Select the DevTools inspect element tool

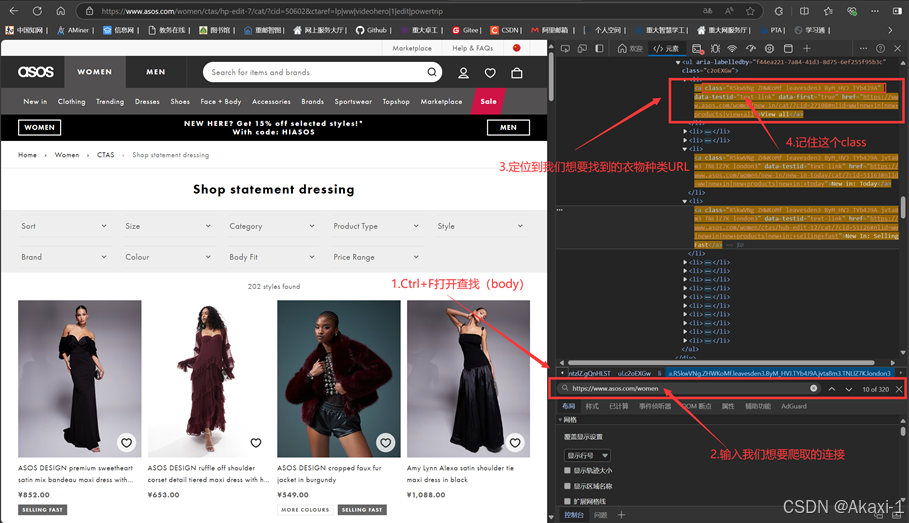(x=565, y=49)
